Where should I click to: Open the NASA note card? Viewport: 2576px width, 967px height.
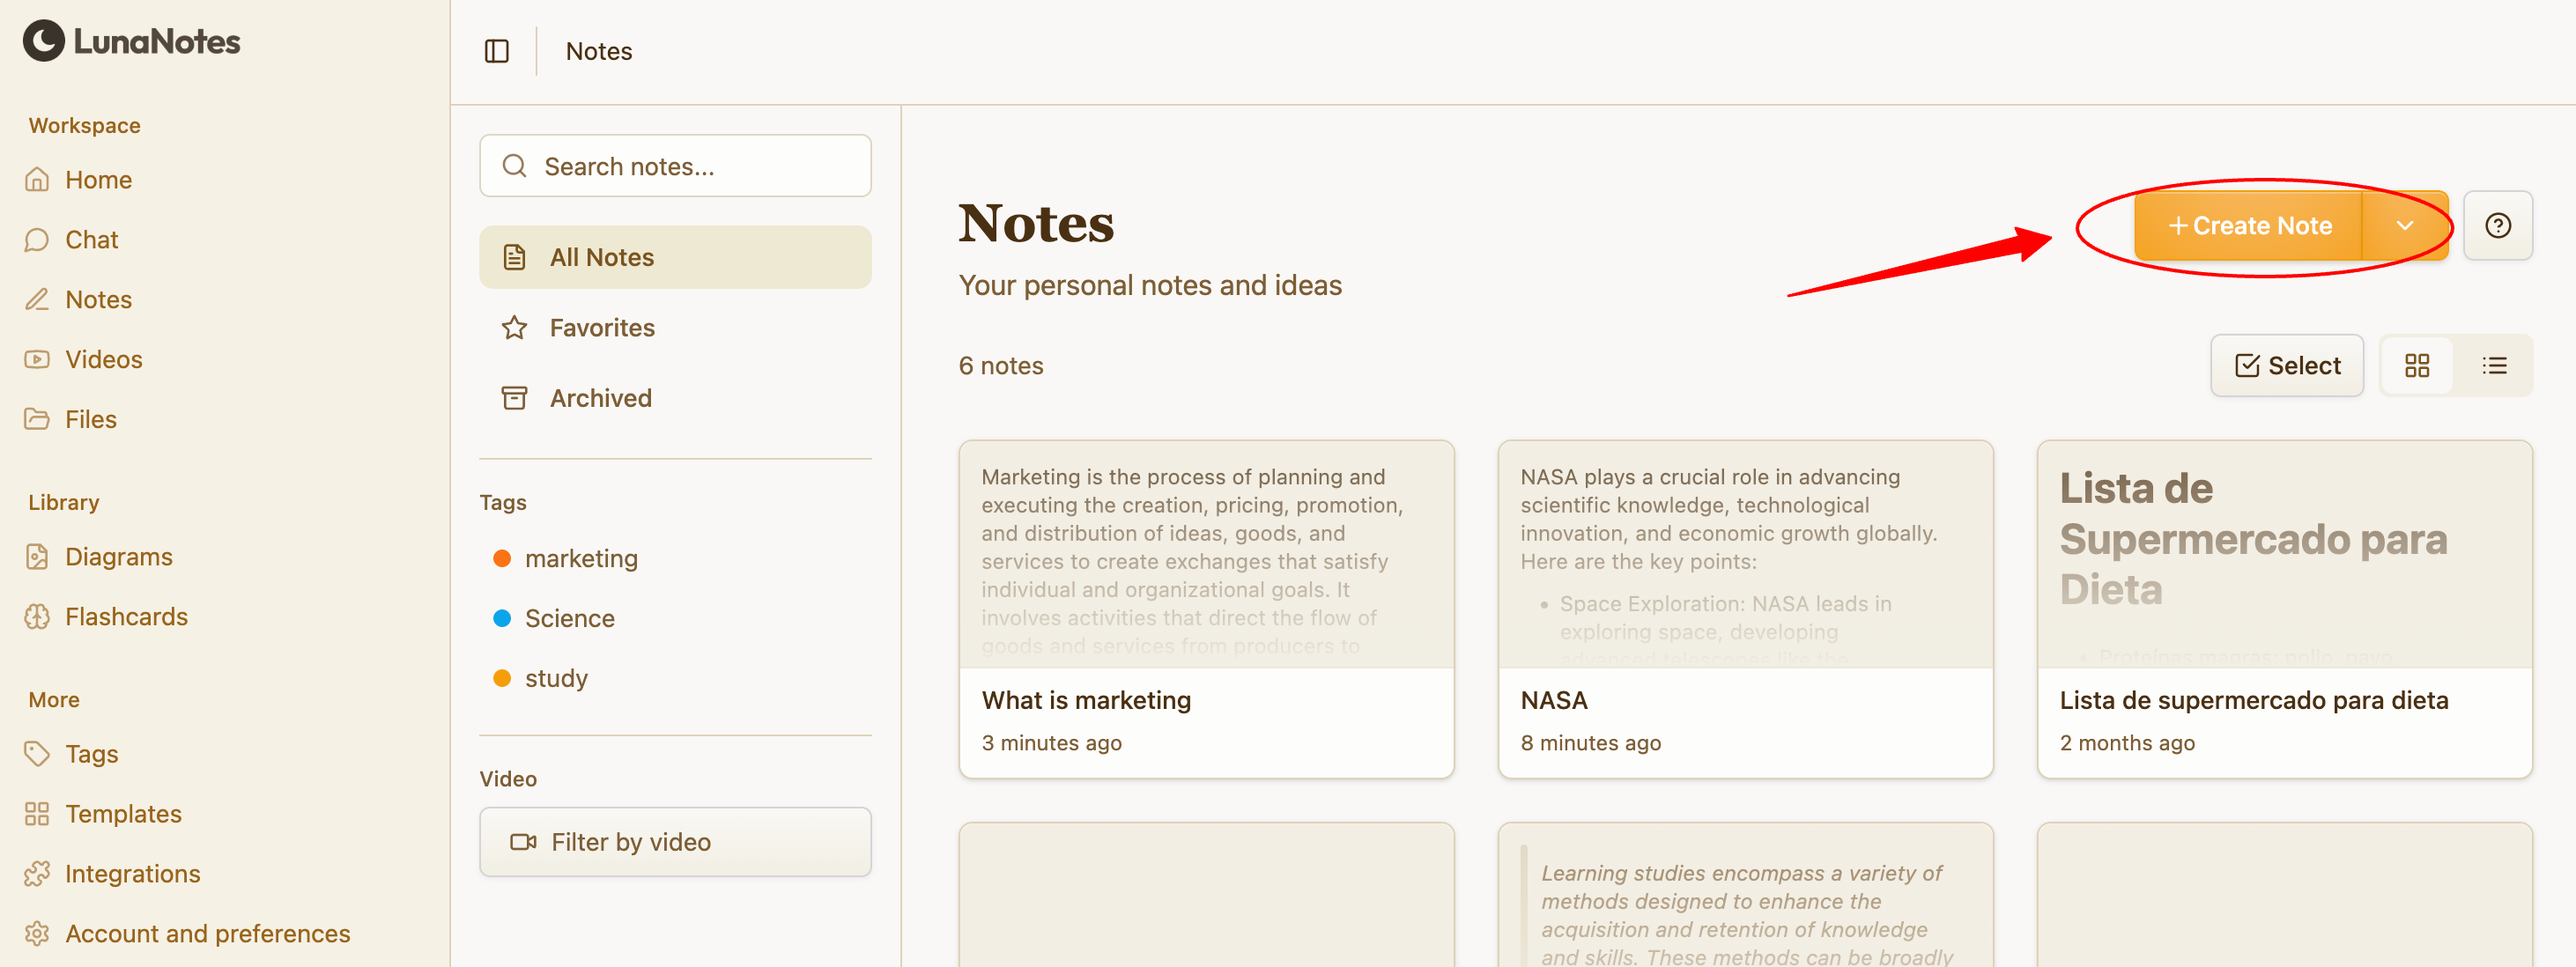pos(1745,608)
